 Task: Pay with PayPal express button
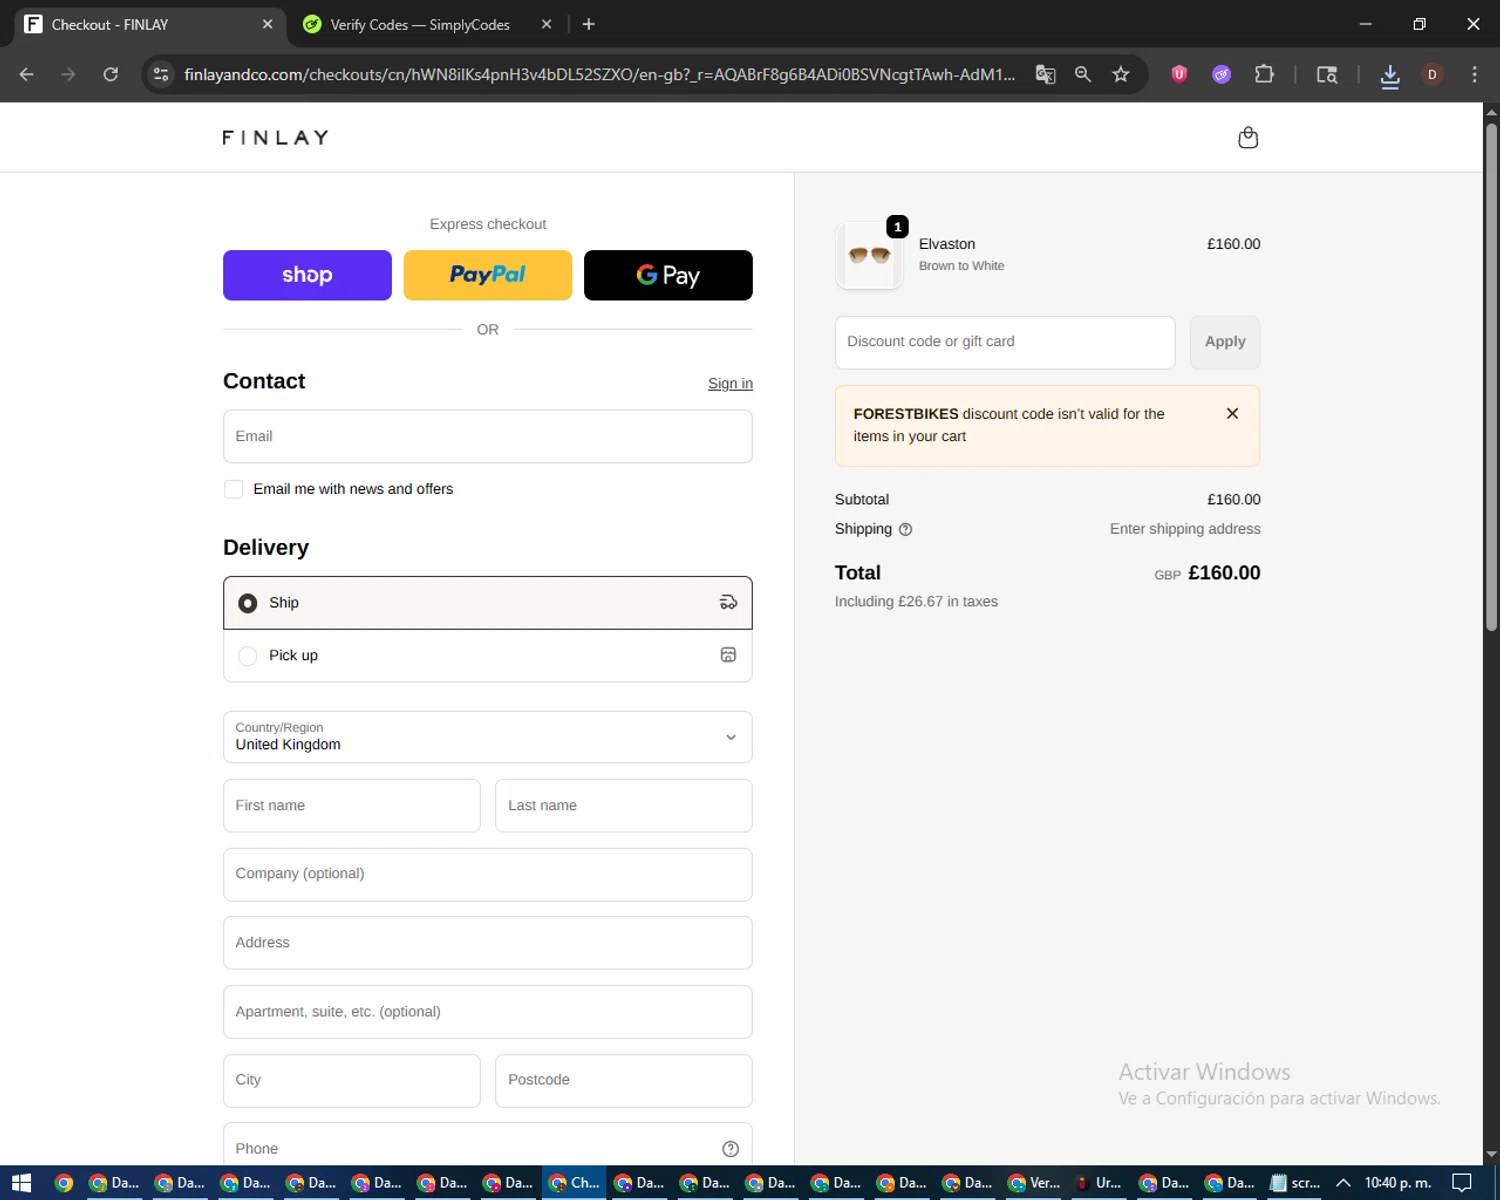pyautogui.click(x=488, y=275)
